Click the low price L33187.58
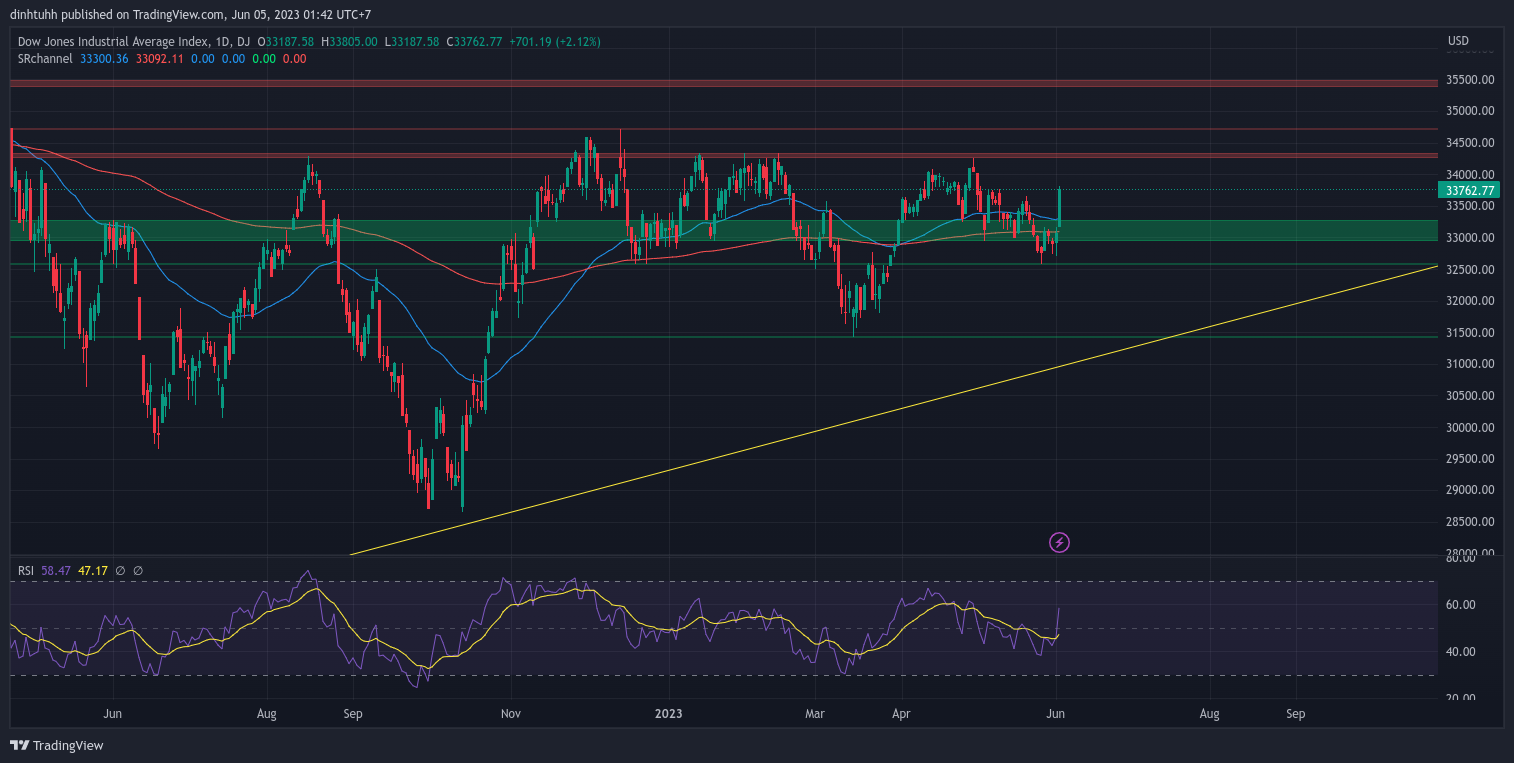 click(x=412, y=42)
